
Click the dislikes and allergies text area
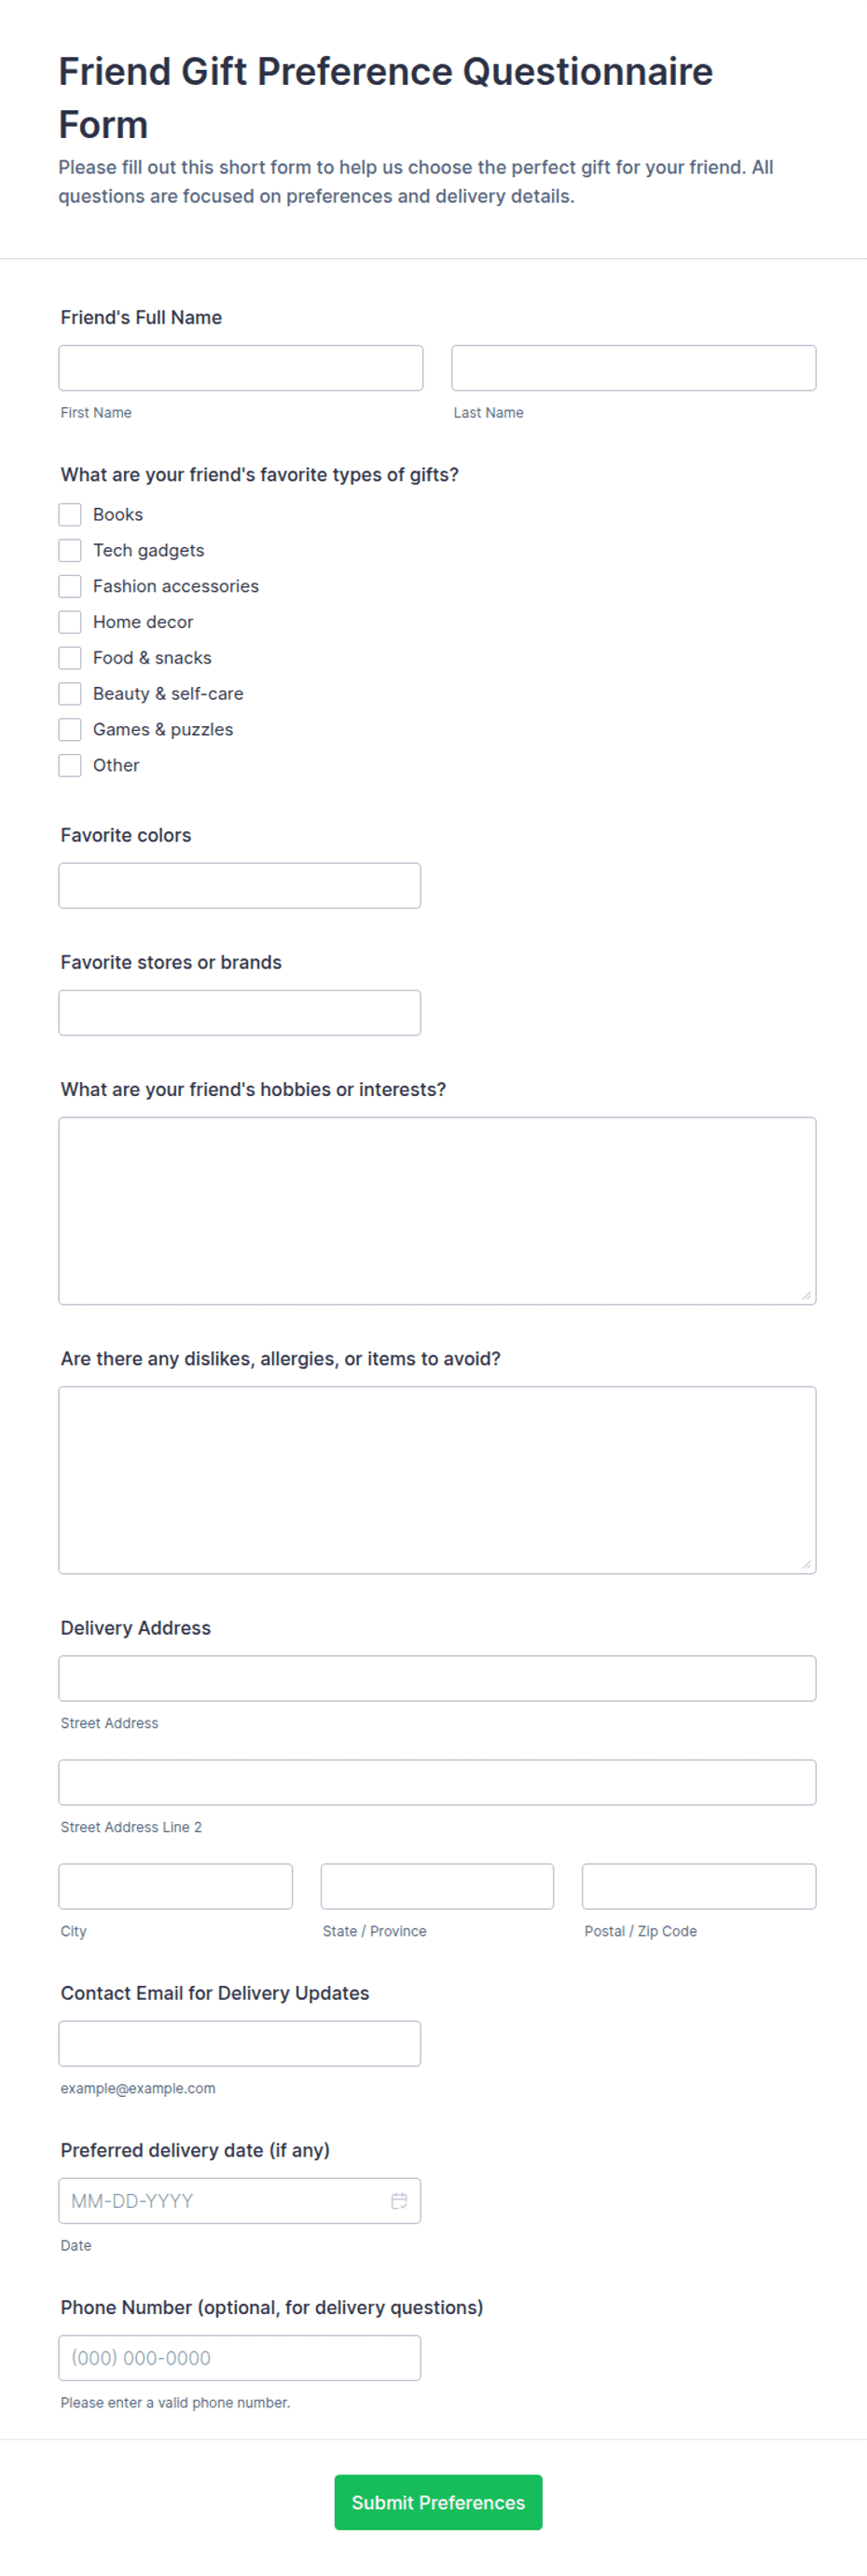[x=437, y=1480]
